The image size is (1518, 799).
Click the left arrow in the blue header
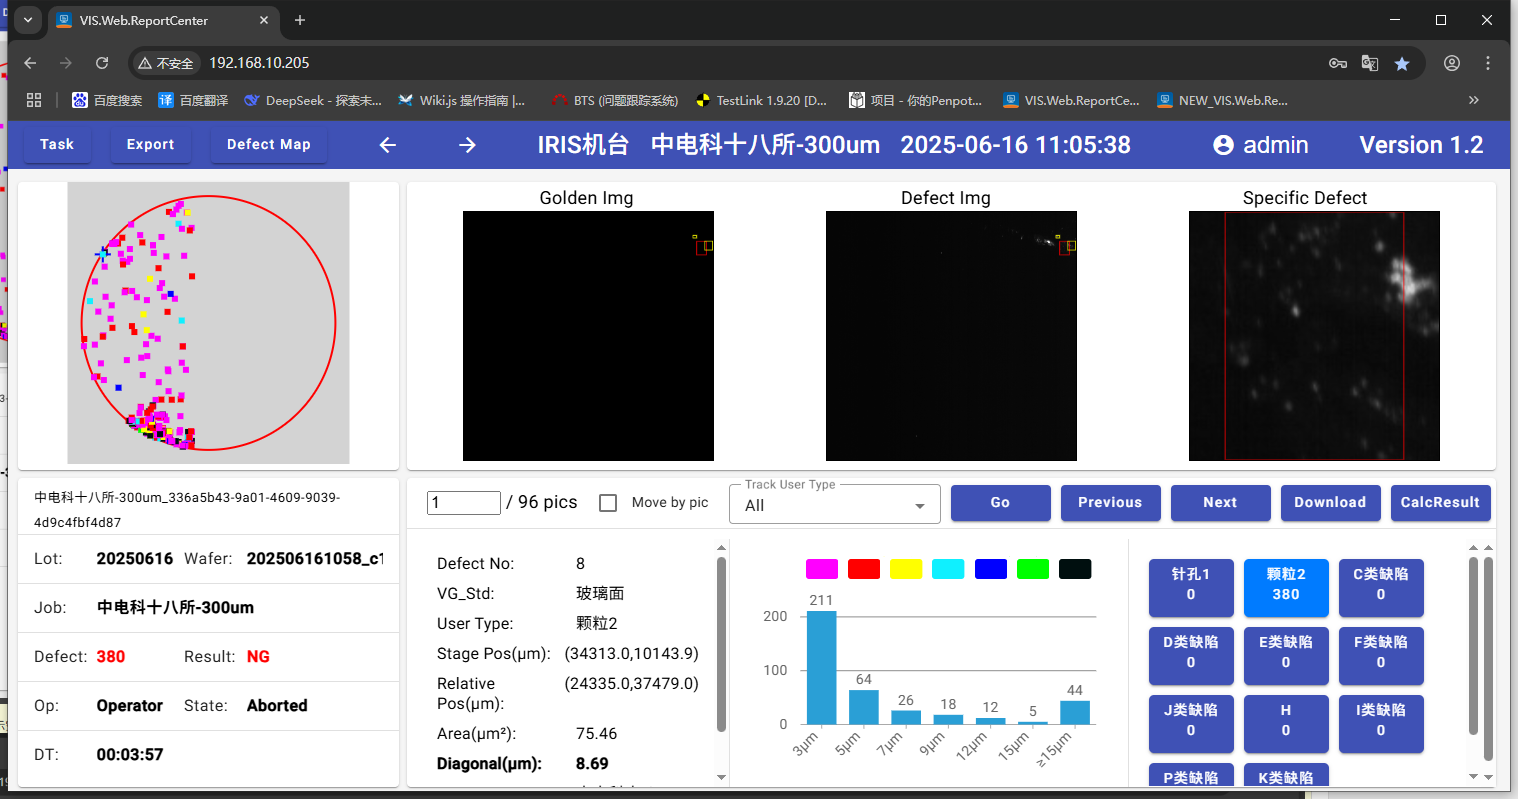388,145
